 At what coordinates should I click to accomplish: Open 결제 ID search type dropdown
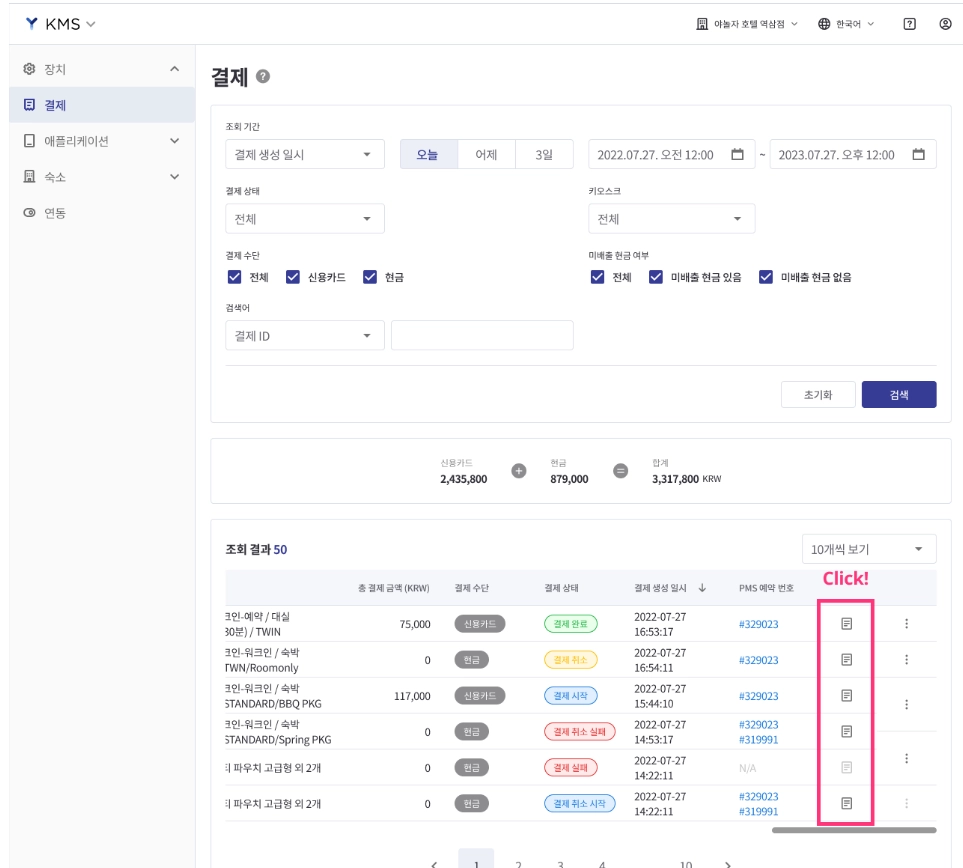[x=305, y=335]
